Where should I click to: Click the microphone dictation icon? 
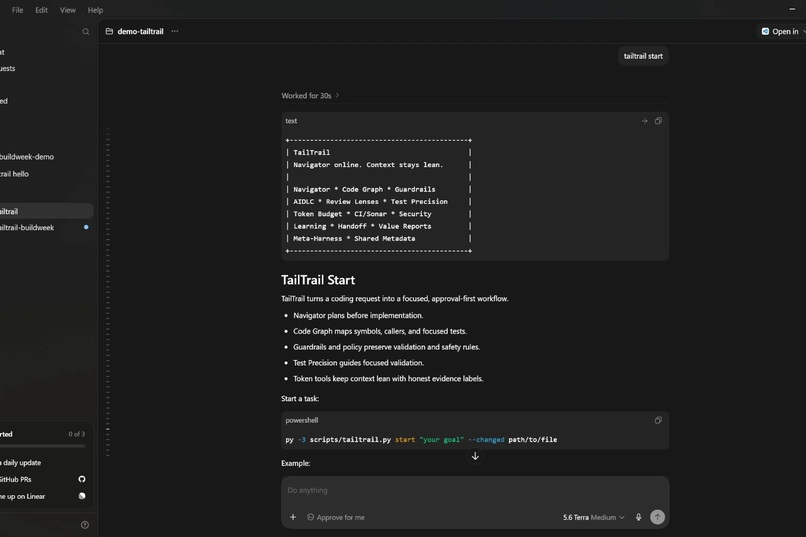[x=638, y=517]
